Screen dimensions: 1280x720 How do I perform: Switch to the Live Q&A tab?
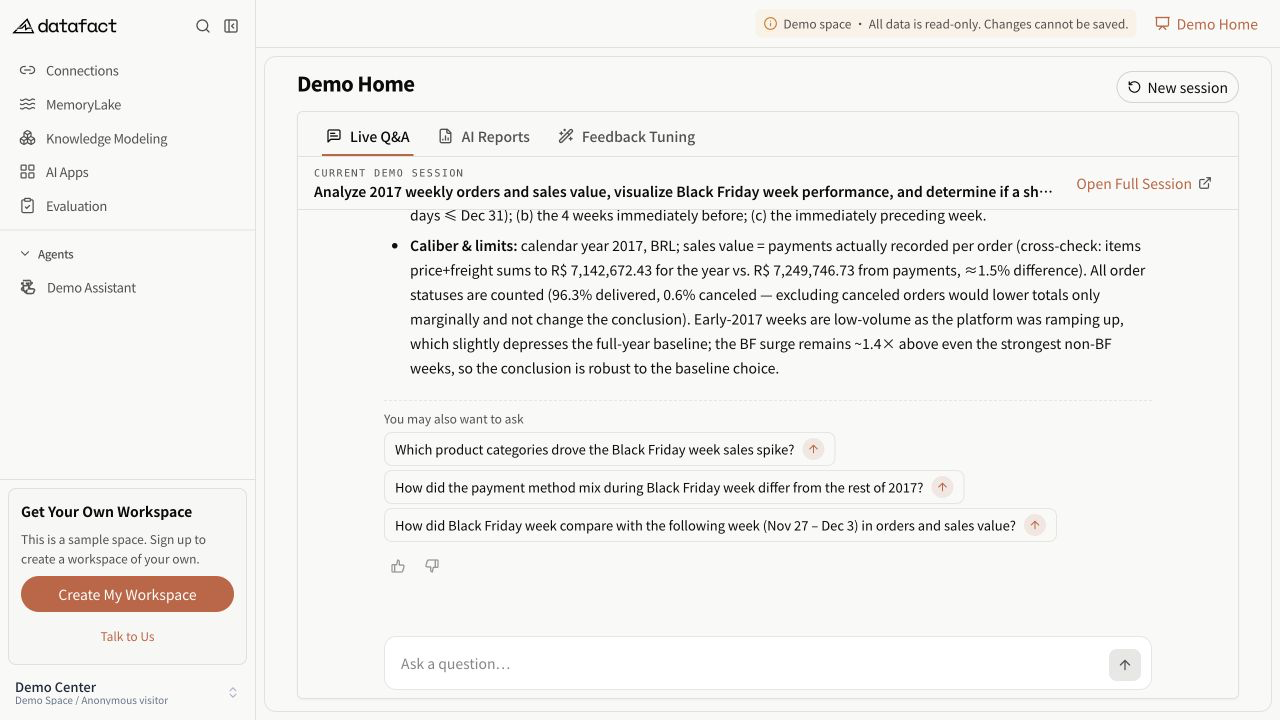click(368, 137)
